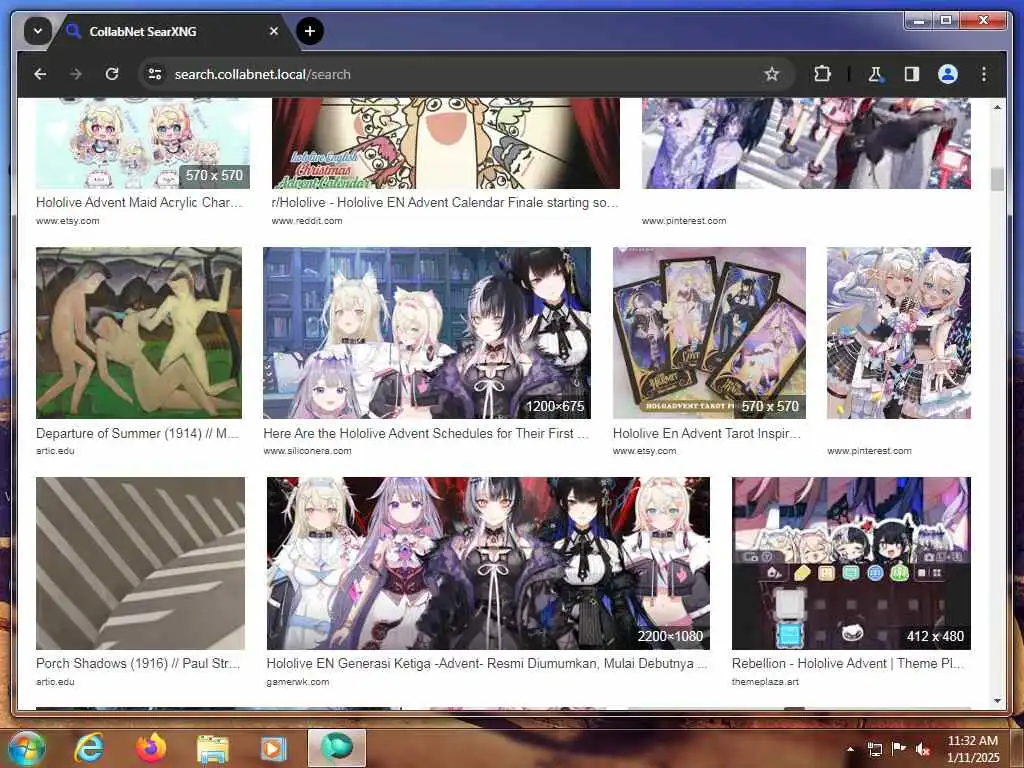Open the Action Center flag icon
This screenshot has width=1024, height=768.
tap(899, 748)
